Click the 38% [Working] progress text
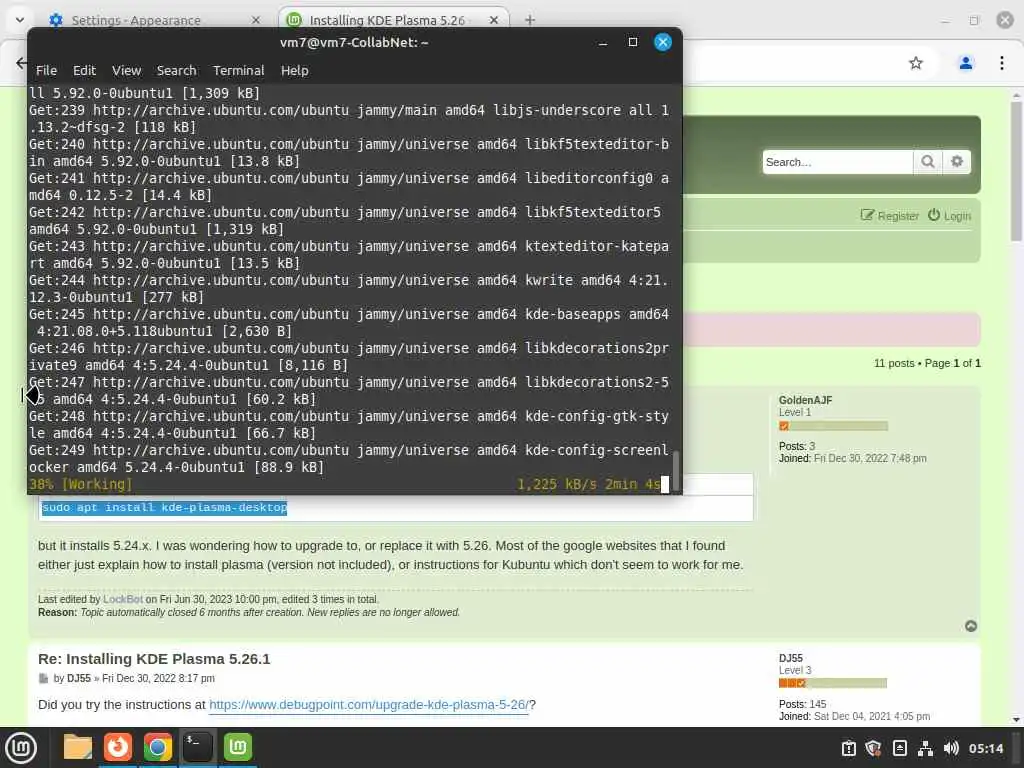 [x=80, y=484]
